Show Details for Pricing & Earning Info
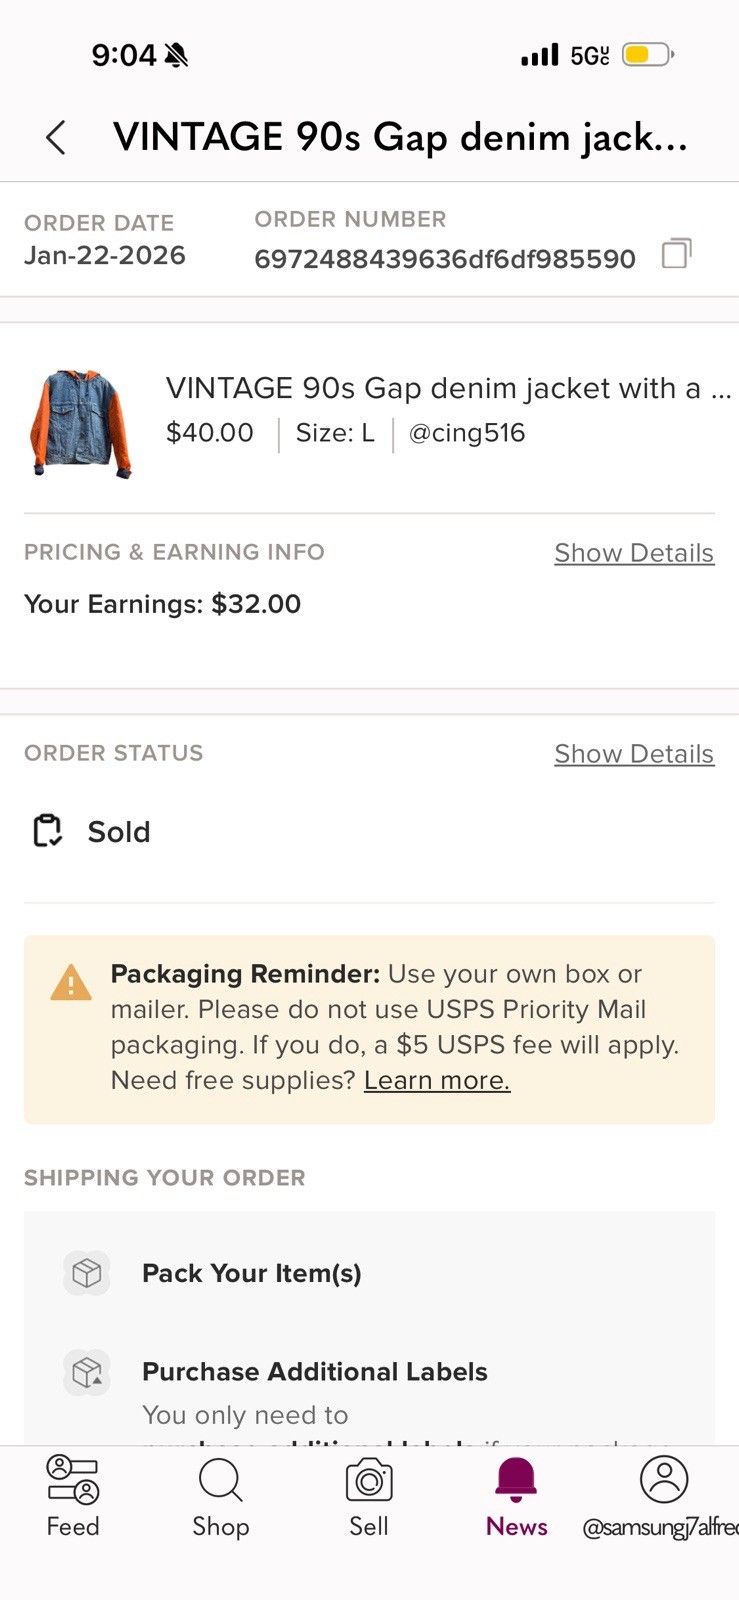This screenshot has width=739, height=1600. coord(634,553)
